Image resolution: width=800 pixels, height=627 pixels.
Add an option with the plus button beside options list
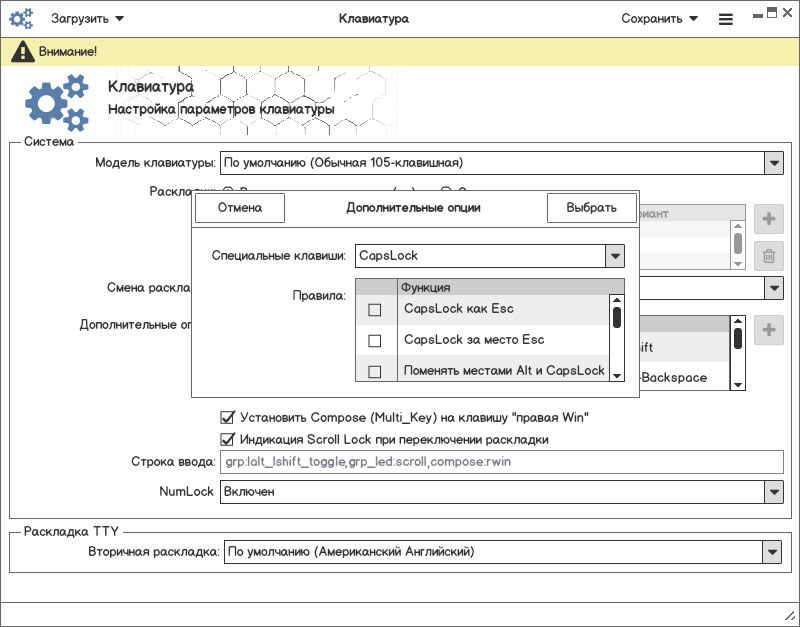[768, 330]
